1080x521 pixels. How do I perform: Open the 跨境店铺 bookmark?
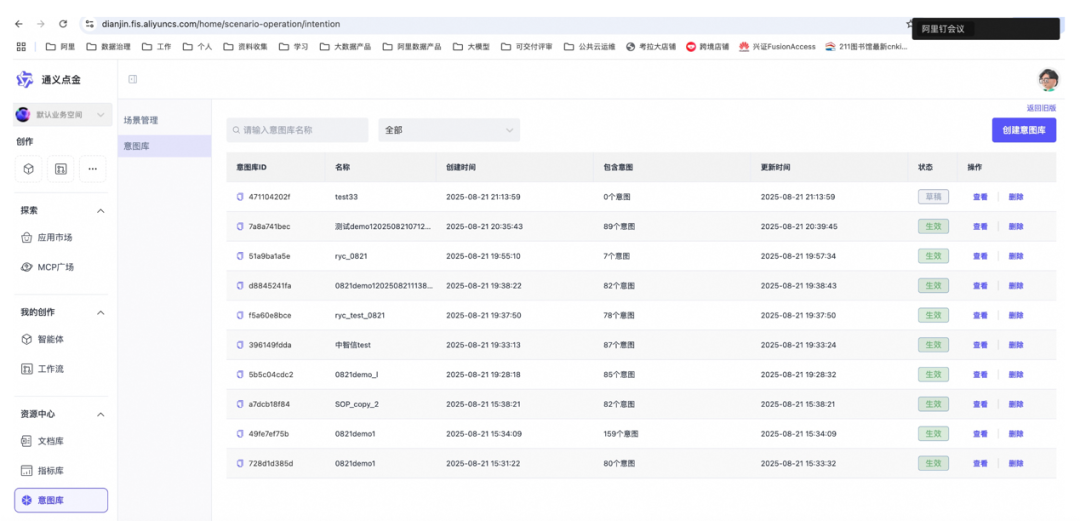pyautogui.click(x=707, y=47)
